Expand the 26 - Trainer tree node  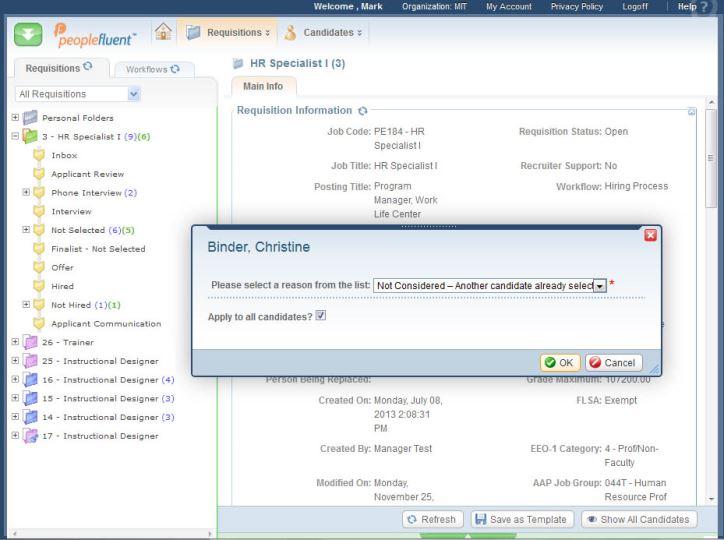[x=15, y=342]
